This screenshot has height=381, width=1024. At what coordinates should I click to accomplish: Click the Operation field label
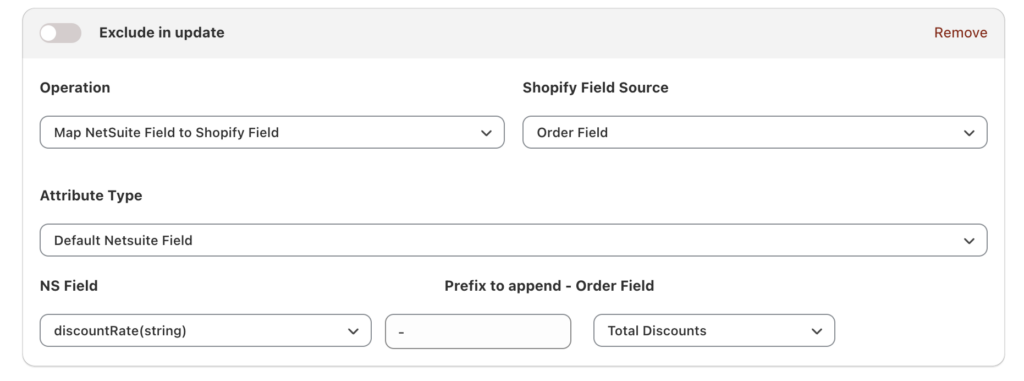74,88
